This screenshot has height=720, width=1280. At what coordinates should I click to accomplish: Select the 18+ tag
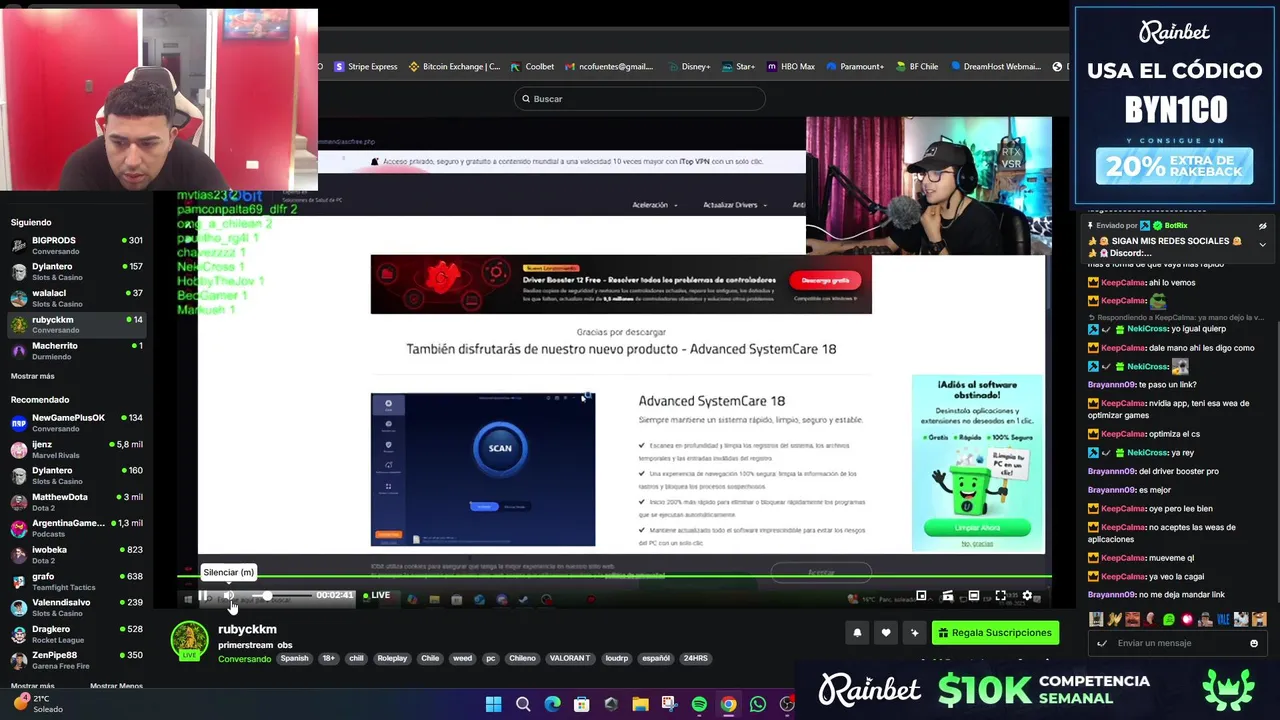(328, 659)
